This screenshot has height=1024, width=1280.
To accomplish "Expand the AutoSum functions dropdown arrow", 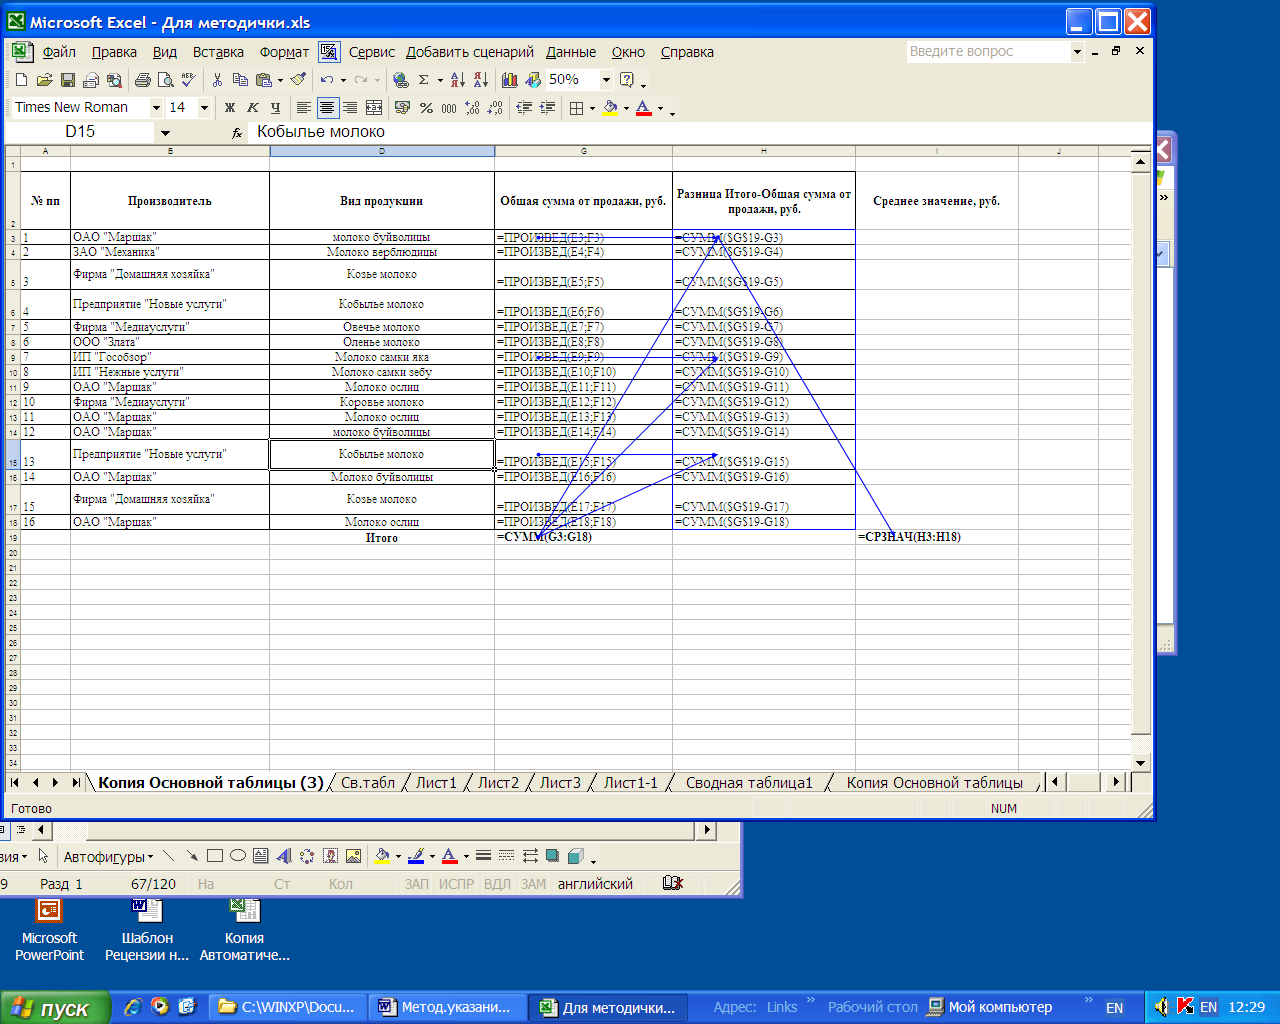I will [439, 80].
